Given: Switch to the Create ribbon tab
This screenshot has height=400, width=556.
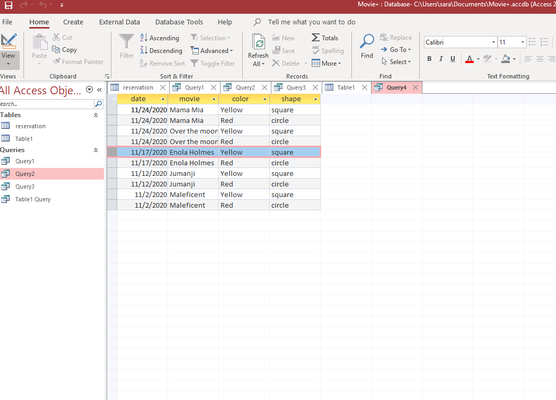Looking at the screenshot, I should coord(73,22).
